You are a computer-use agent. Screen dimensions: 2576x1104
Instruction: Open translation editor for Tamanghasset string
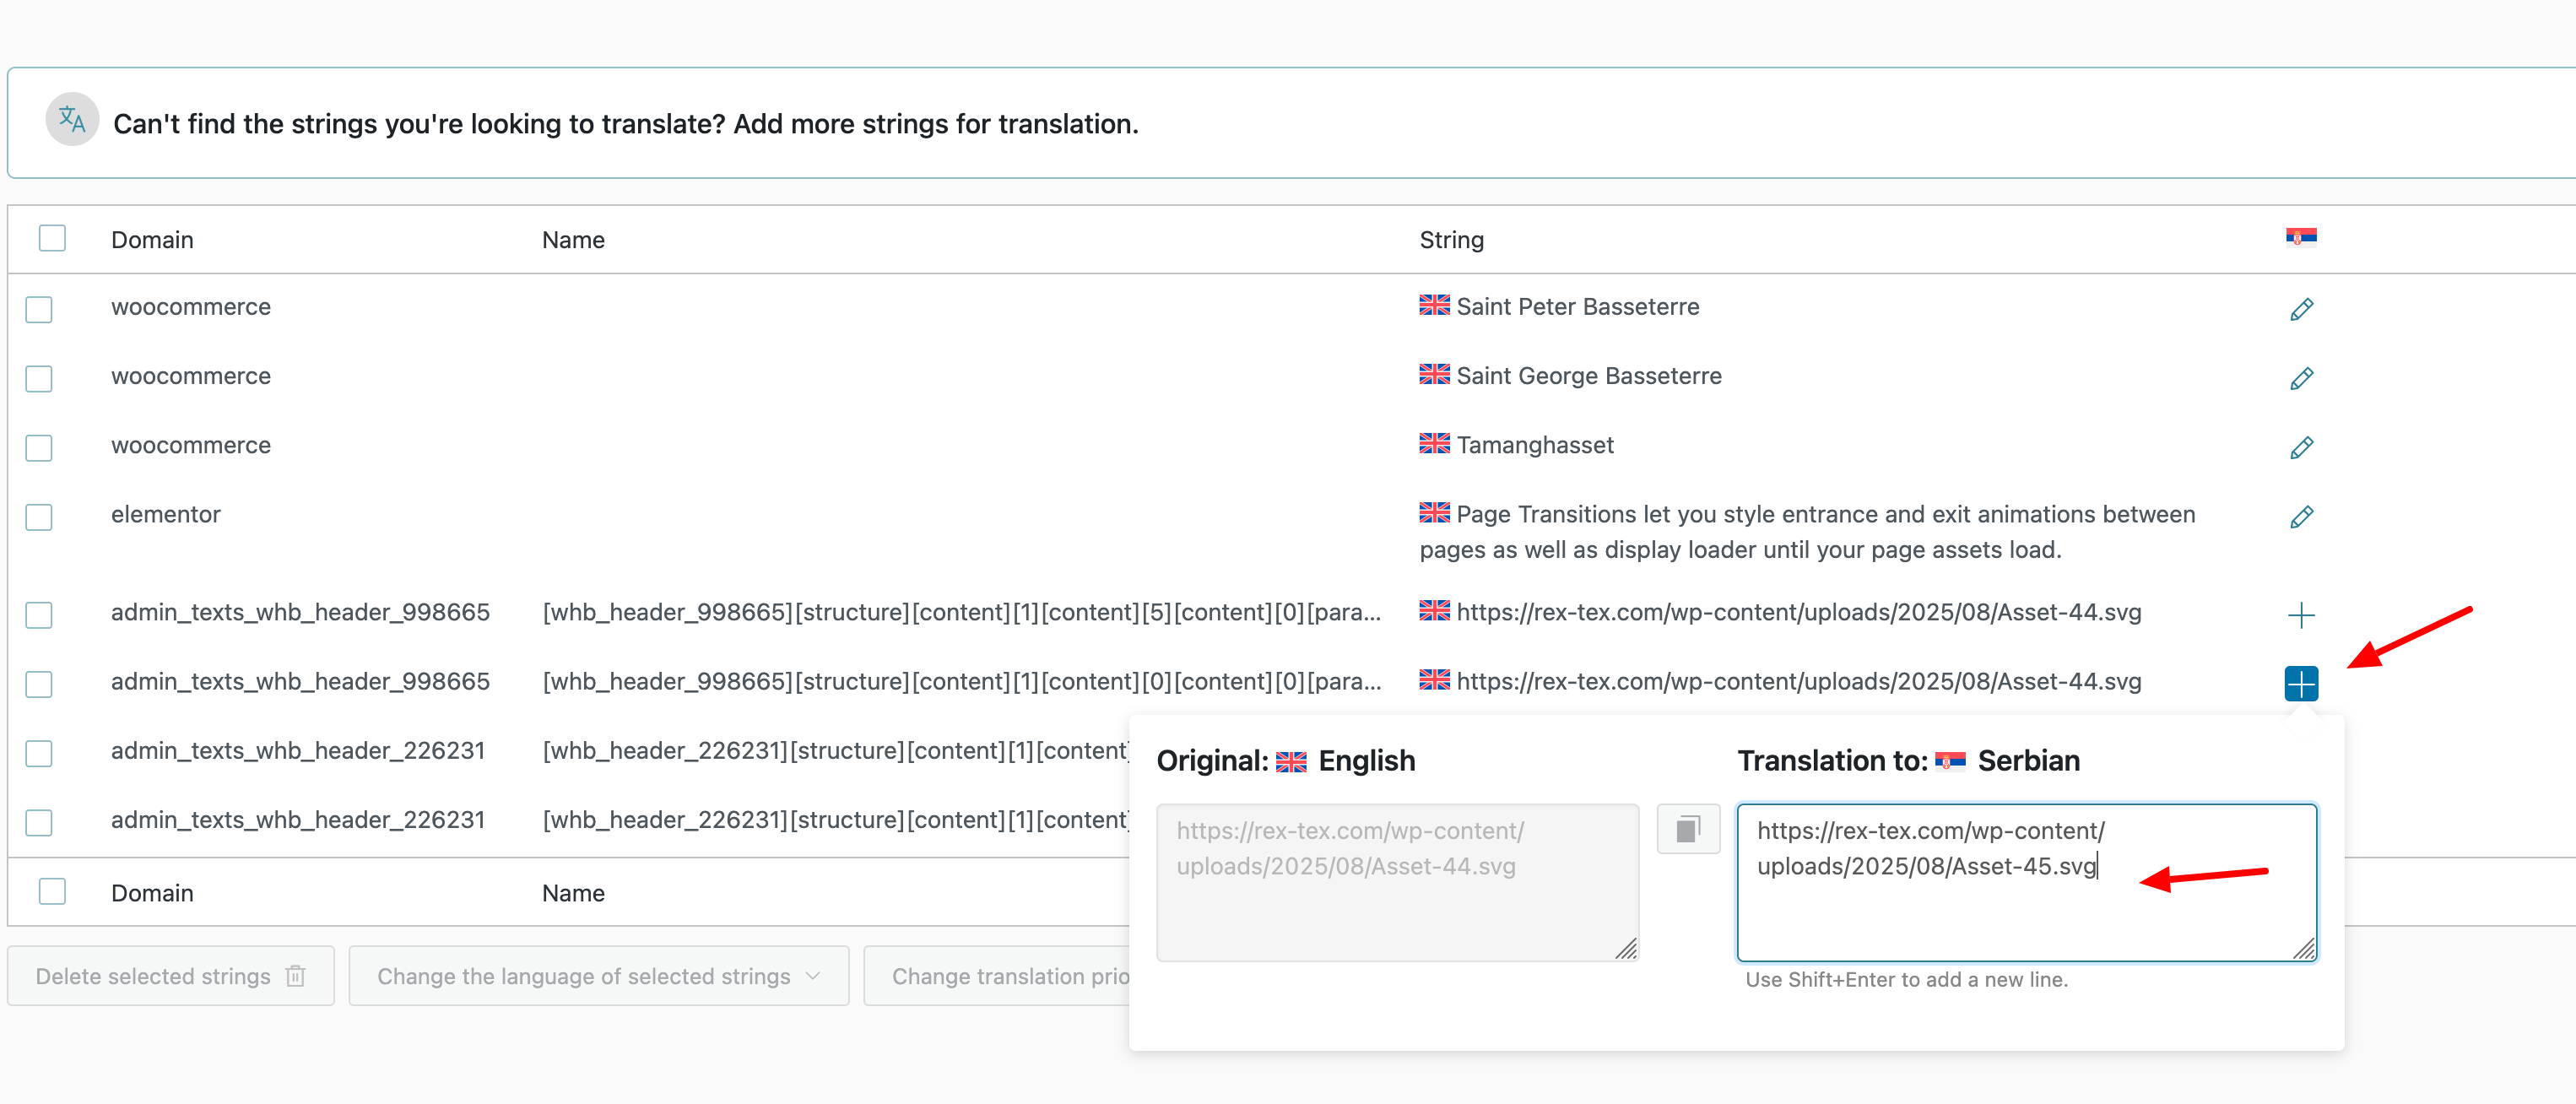[x=2301, y=447]
